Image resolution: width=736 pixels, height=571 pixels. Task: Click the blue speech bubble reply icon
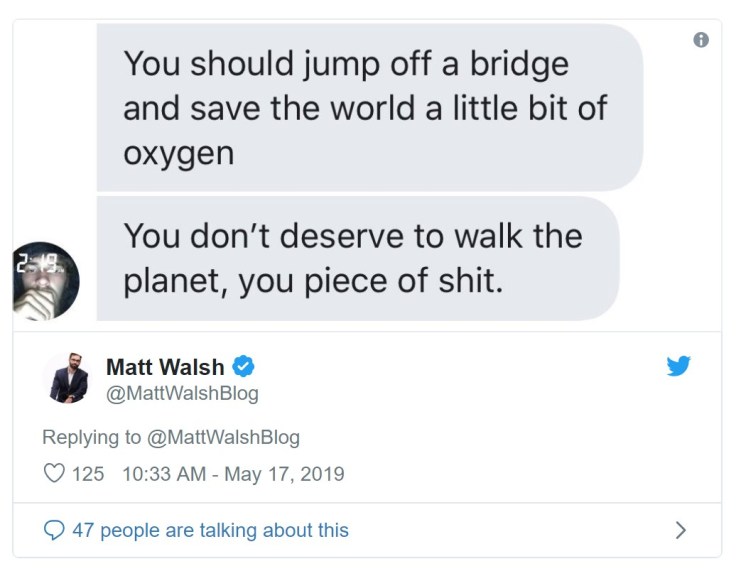pyautogui.click(x=55, y=530)
